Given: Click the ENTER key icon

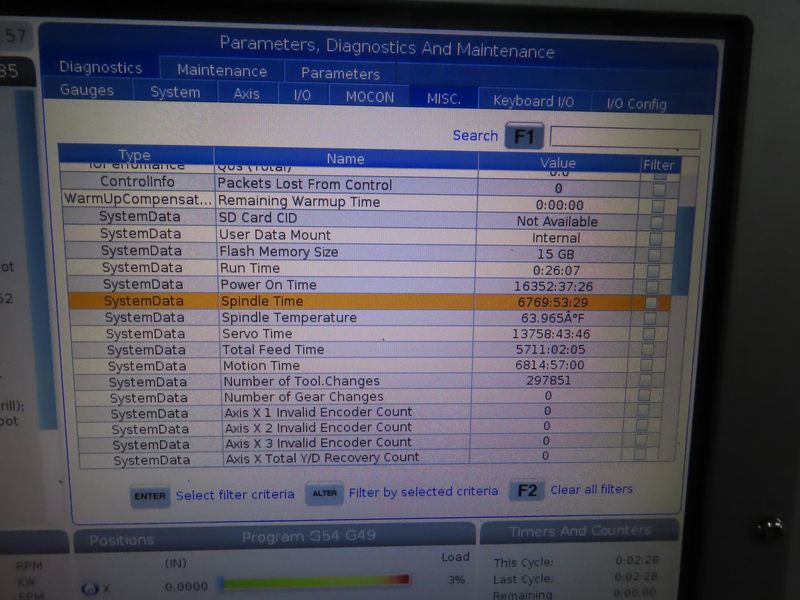Looking at the screenshot, I should 149,496.
